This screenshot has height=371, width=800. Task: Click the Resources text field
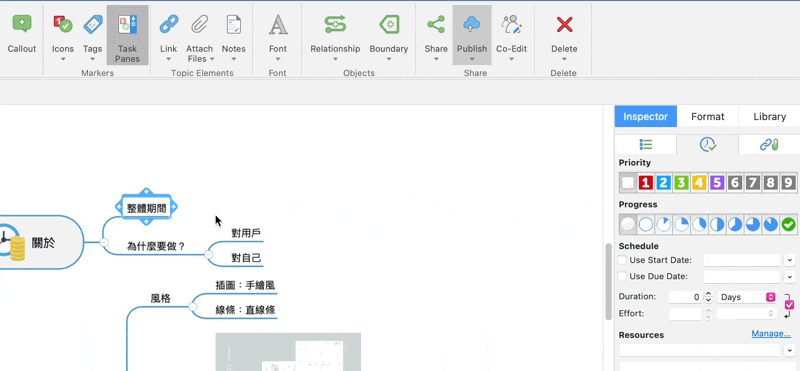click(x=699, y=350)
